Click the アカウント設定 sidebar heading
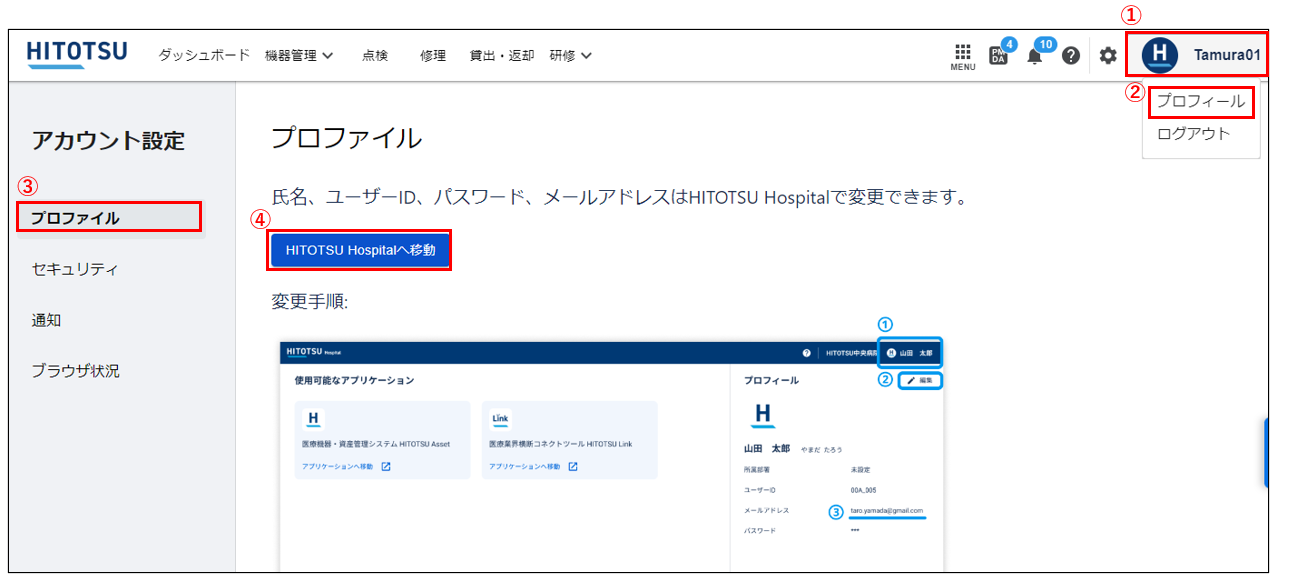Viewport: 1291px width, 577px height. tap(108, 140)
